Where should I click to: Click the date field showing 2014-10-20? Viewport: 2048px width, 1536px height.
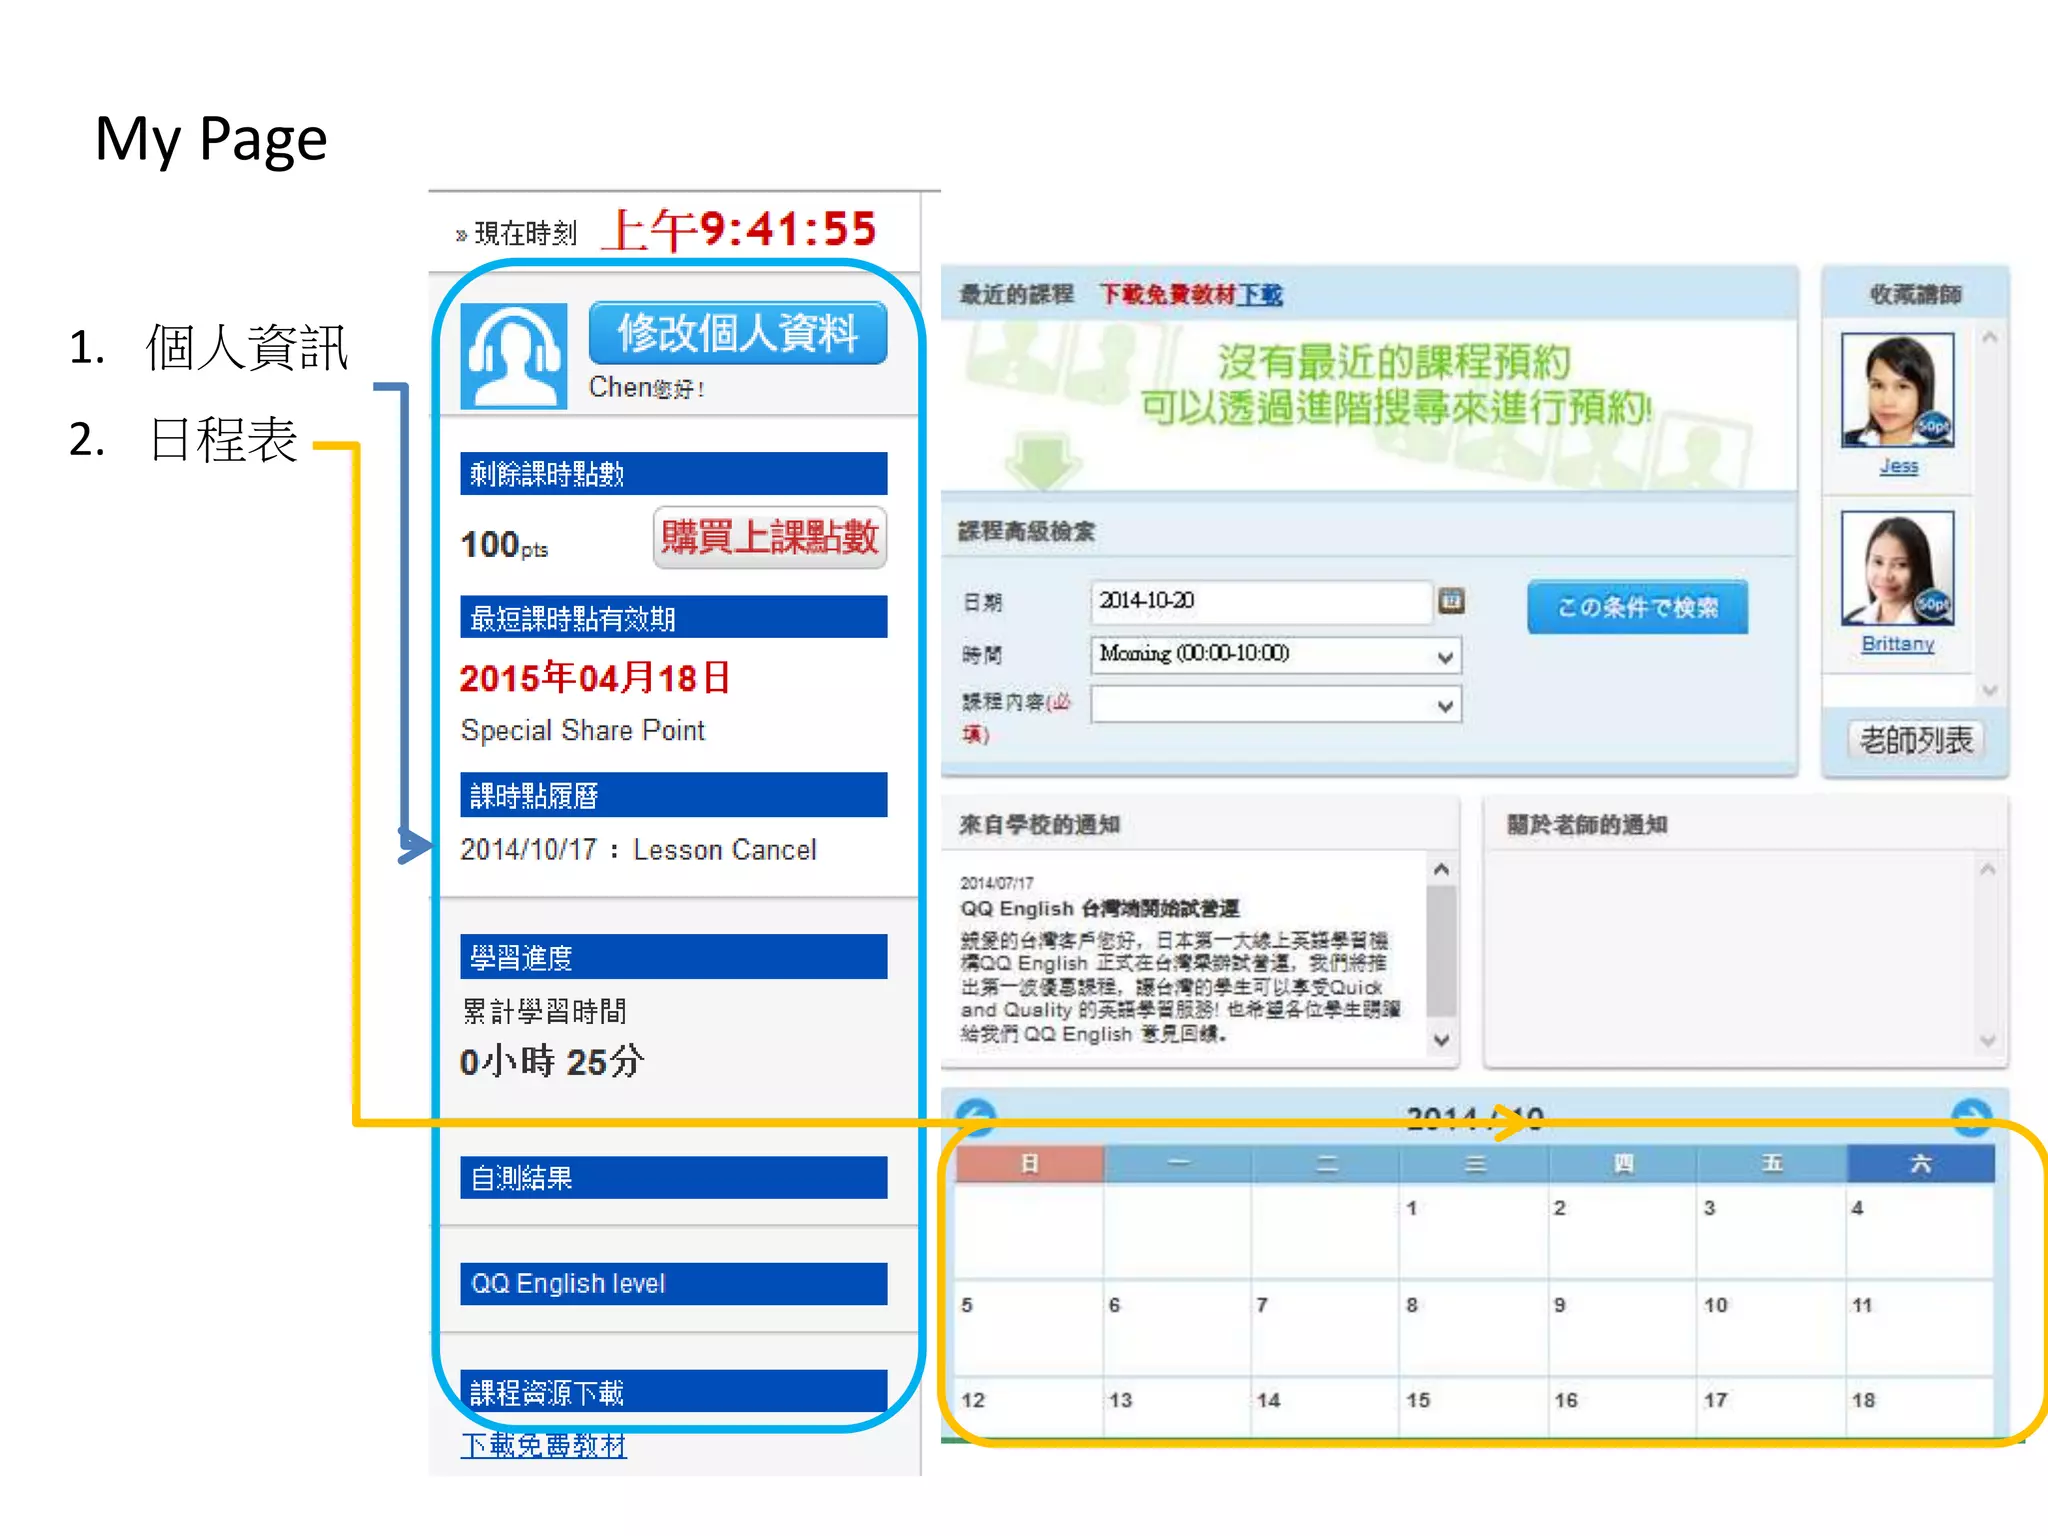(1260, 601)
